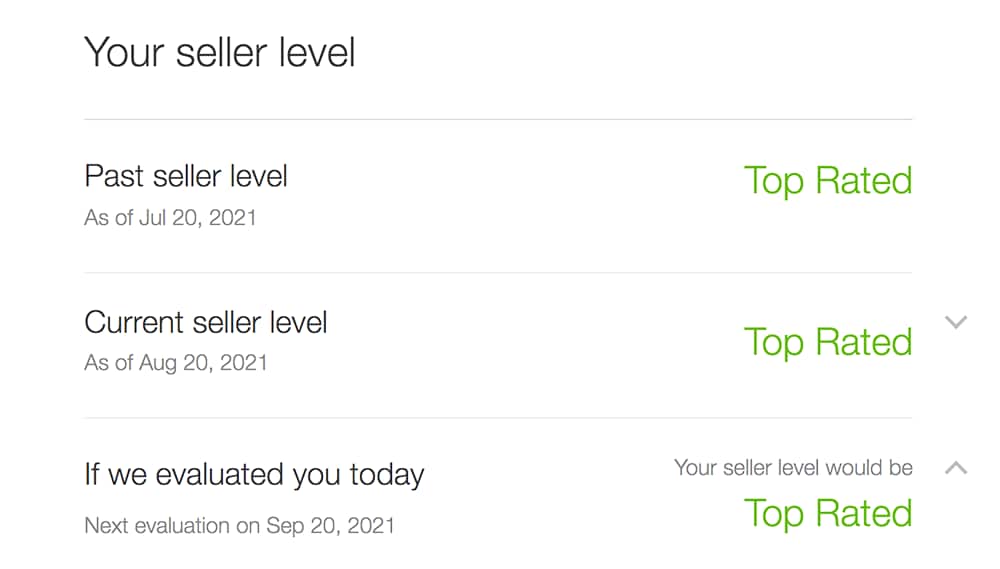This screenshot has height=569, width=1000.
Task: Select the If we evaluated you today heading
Action: point(254,476)
